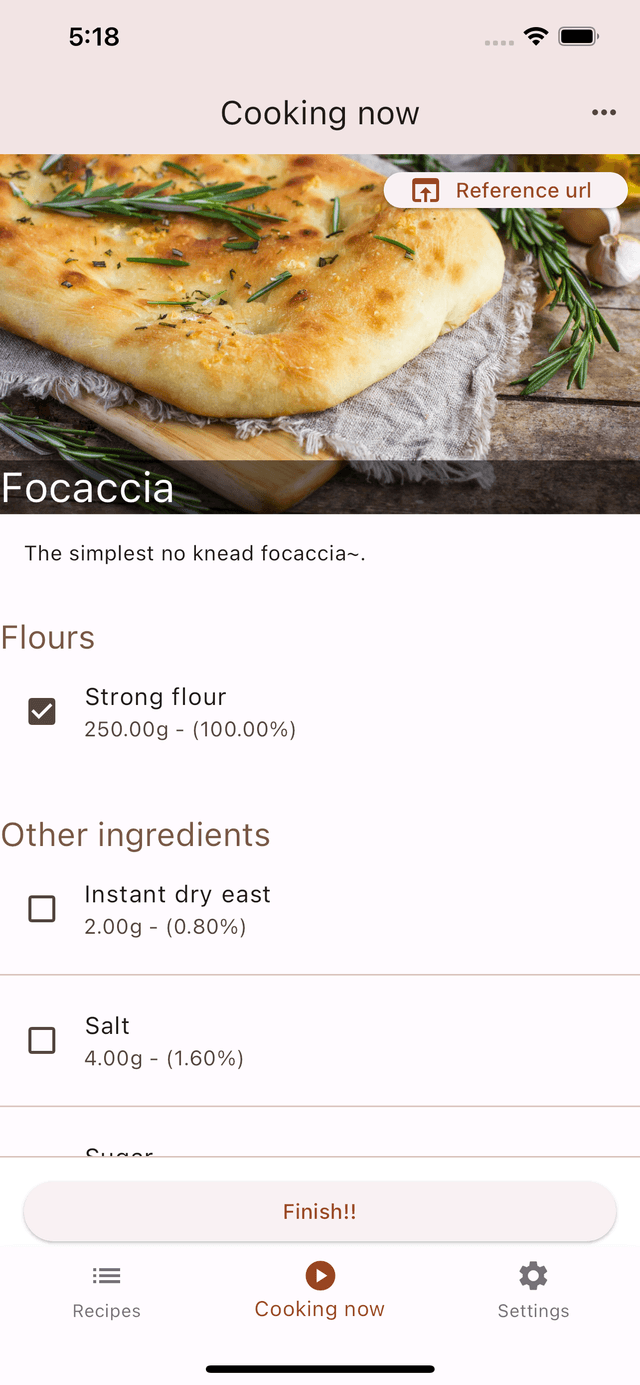Tap the Focaccia recipe title
This screenshot has width=640, height=1385.
[x=87, y=488]
